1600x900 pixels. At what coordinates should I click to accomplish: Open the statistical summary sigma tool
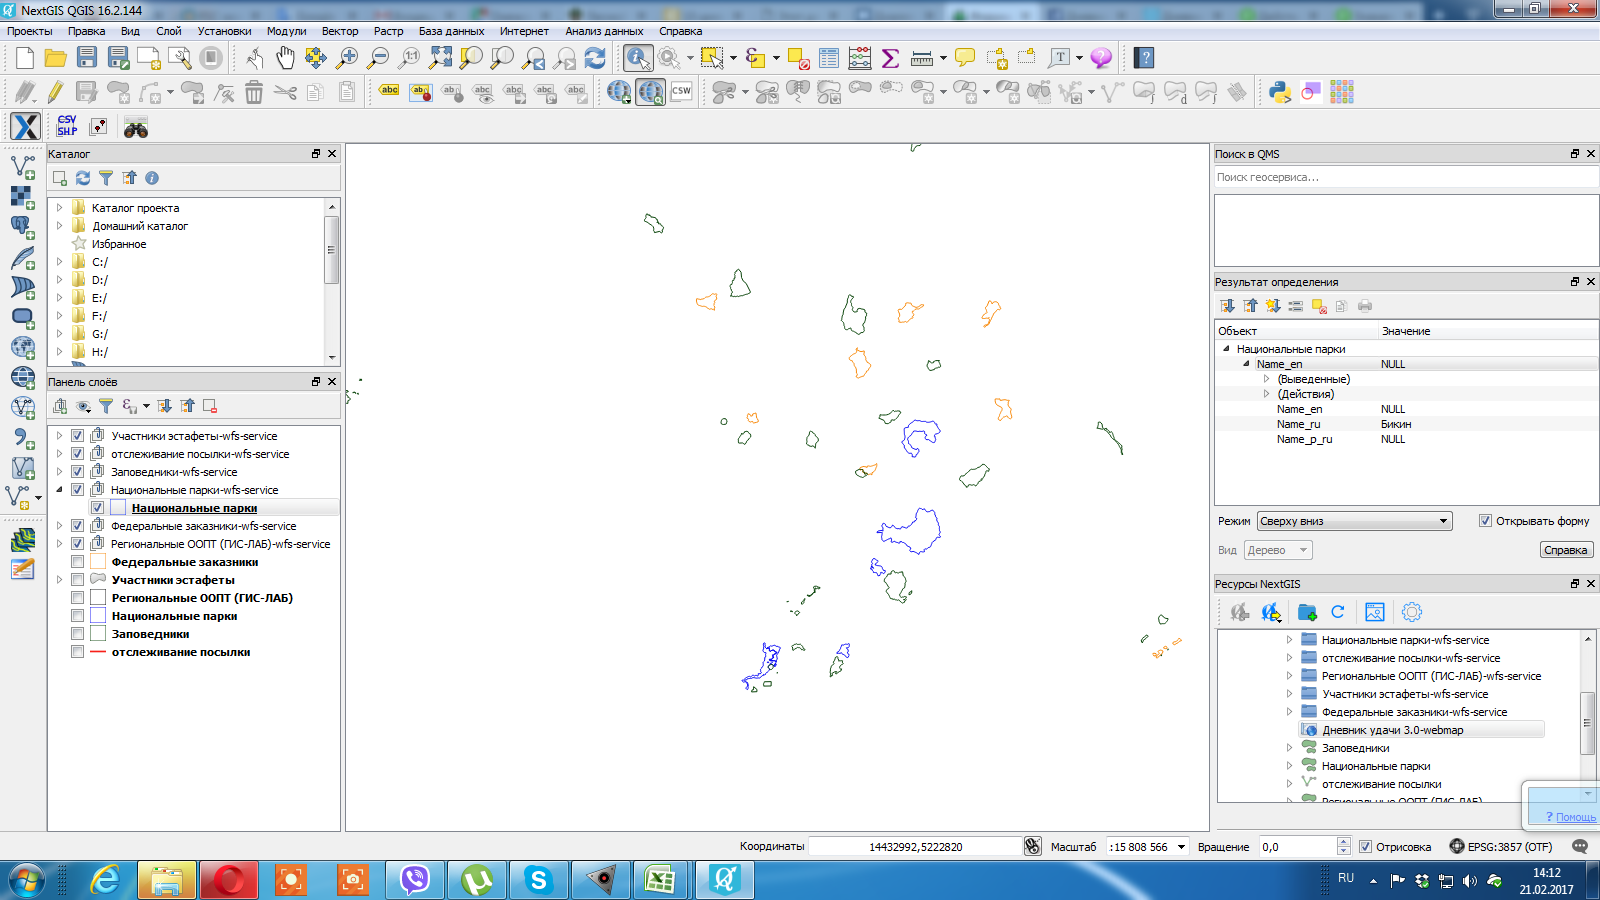(890, 58)
